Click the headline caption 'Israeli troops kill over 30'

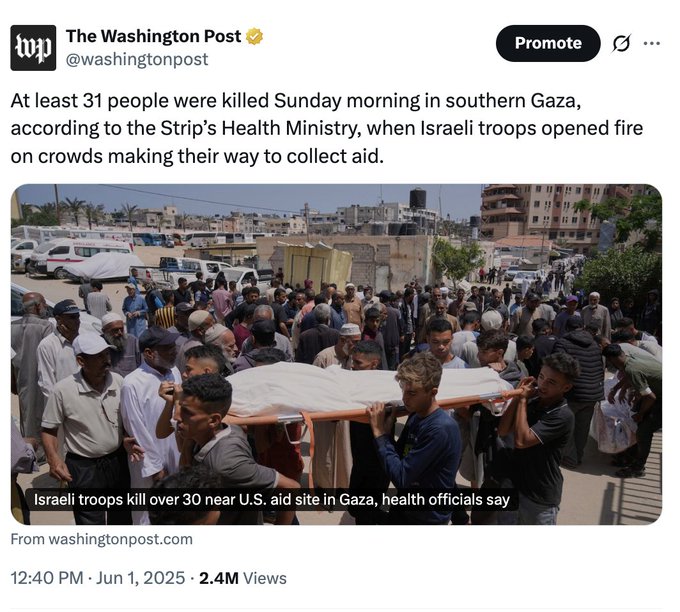pos(272,499)
